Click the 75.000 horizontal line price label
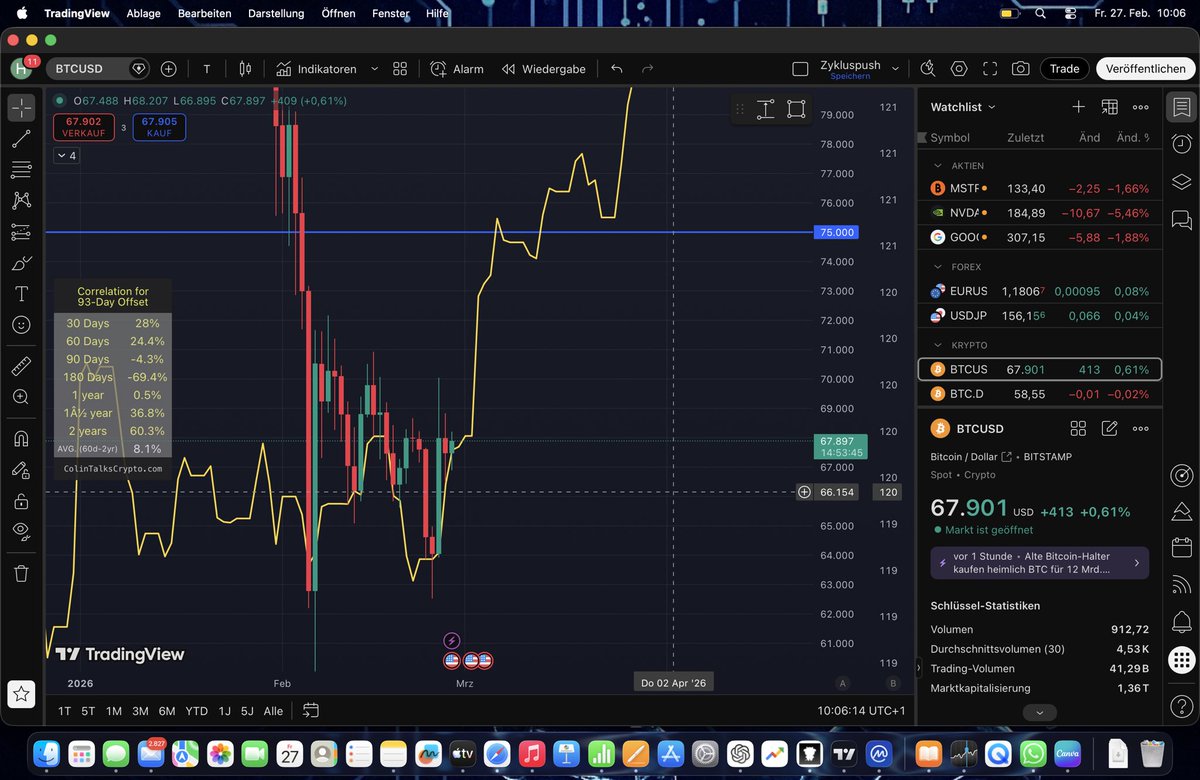The width and height of the screenshot is (1200, 780). coord(838,232)
